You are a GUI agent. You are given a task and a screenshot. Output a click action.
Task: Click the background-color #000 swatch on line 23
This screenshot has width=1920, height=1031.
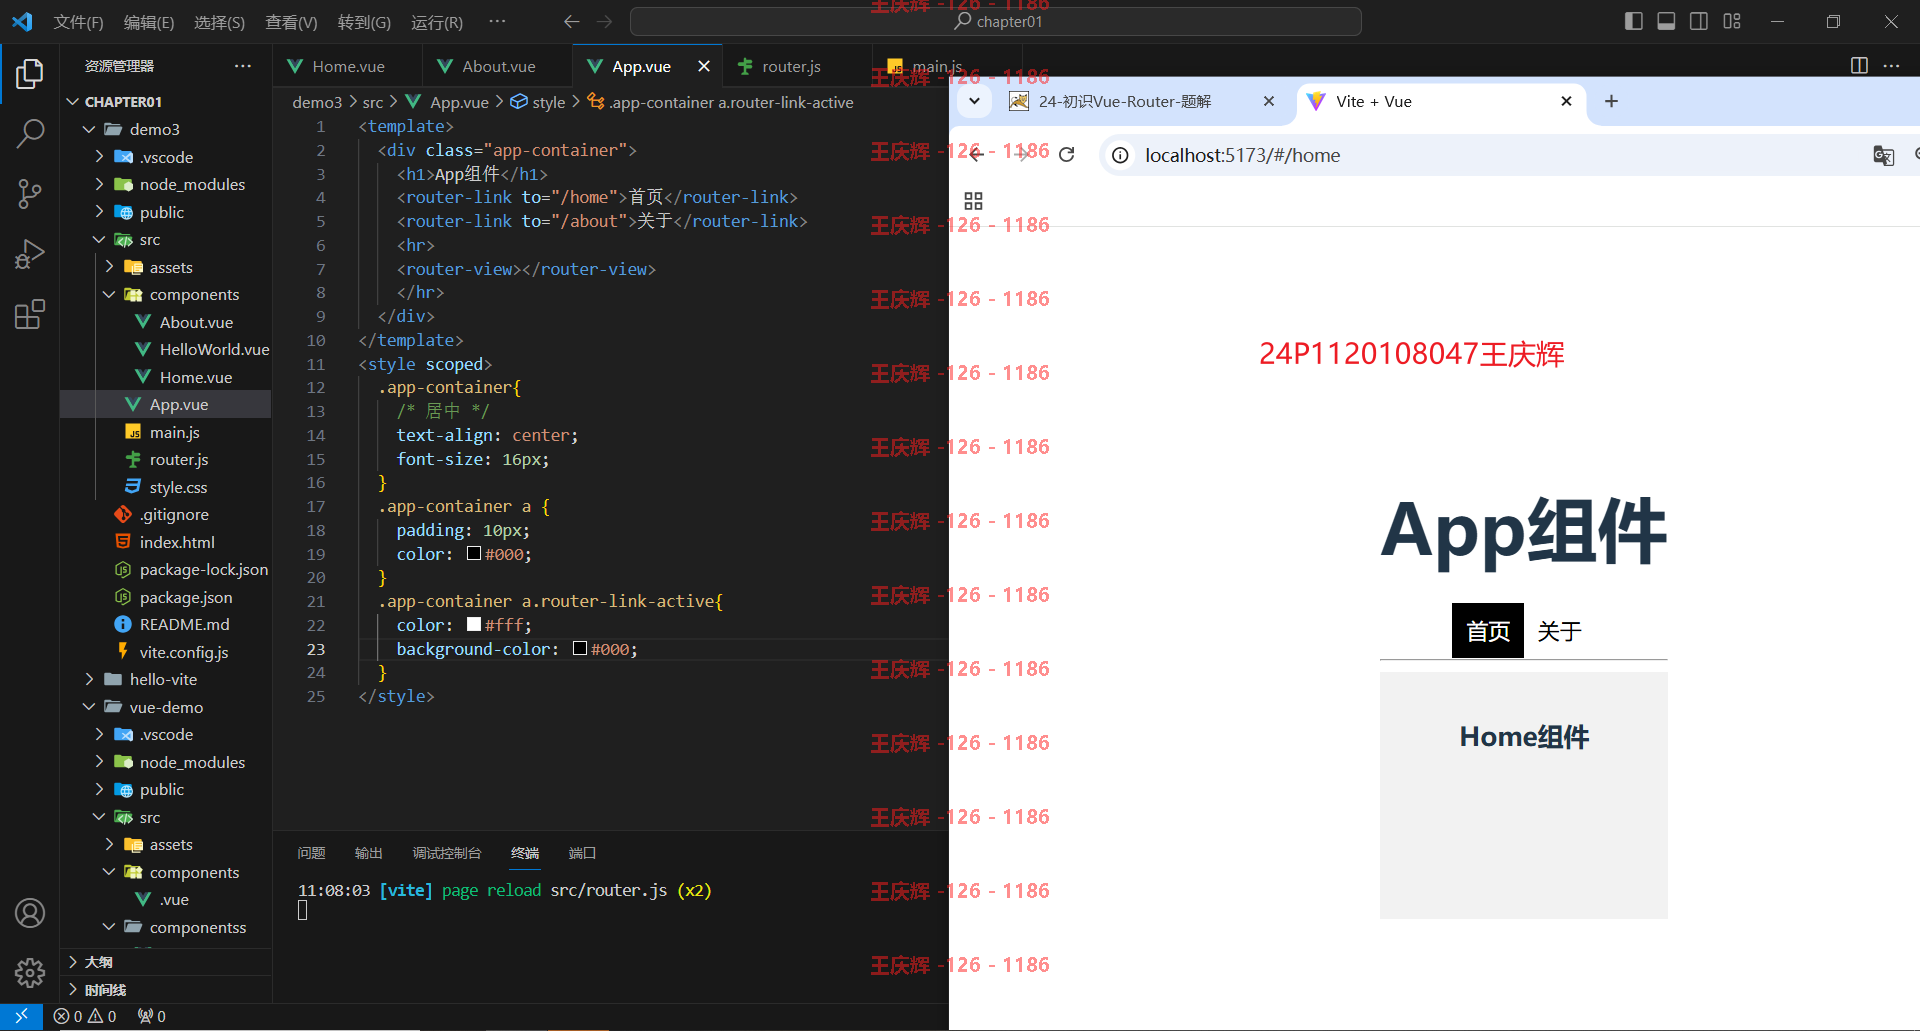579,648
